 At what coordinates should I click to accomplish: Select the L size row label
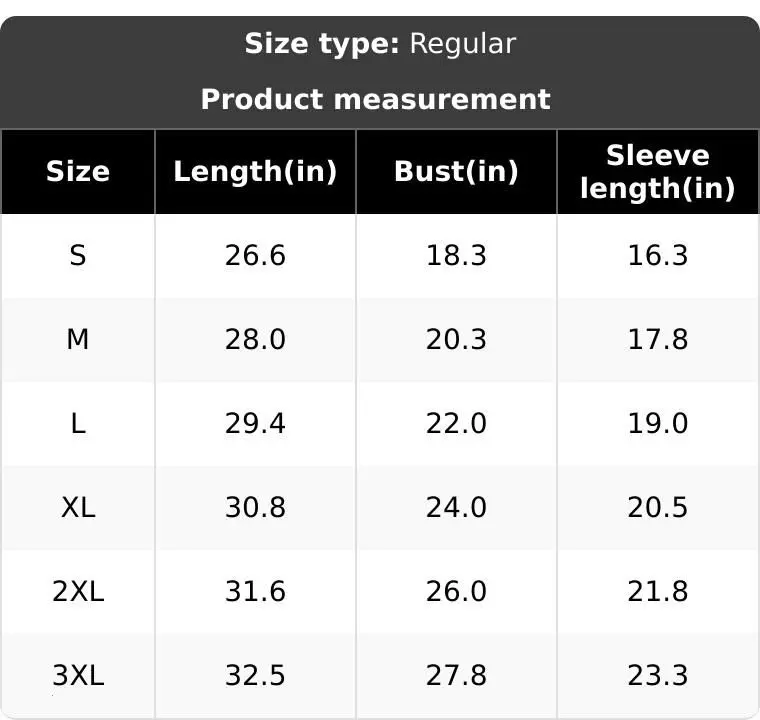(x=78, y=424)
